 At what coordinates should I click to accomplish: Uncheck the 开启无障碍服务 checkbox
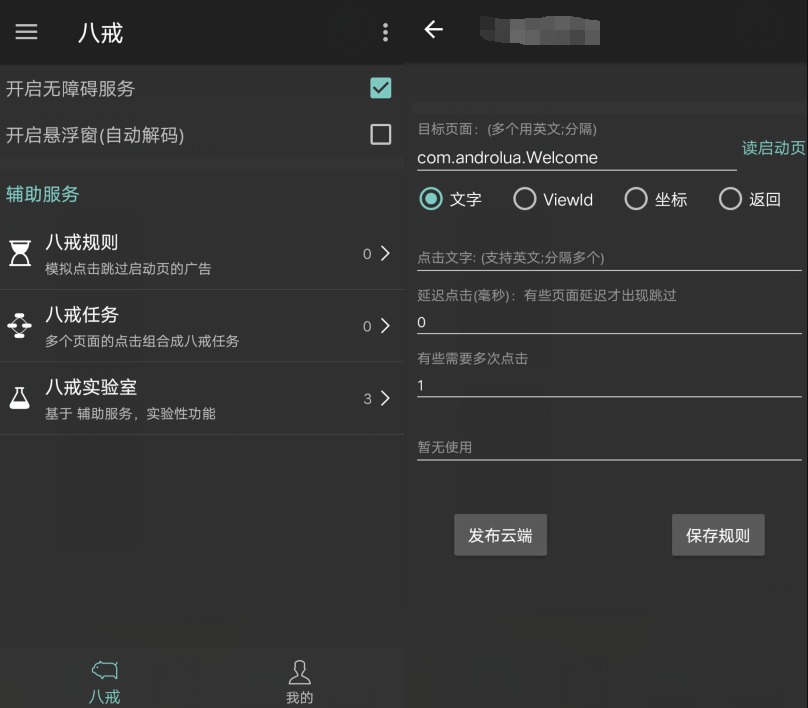(380, 88)
